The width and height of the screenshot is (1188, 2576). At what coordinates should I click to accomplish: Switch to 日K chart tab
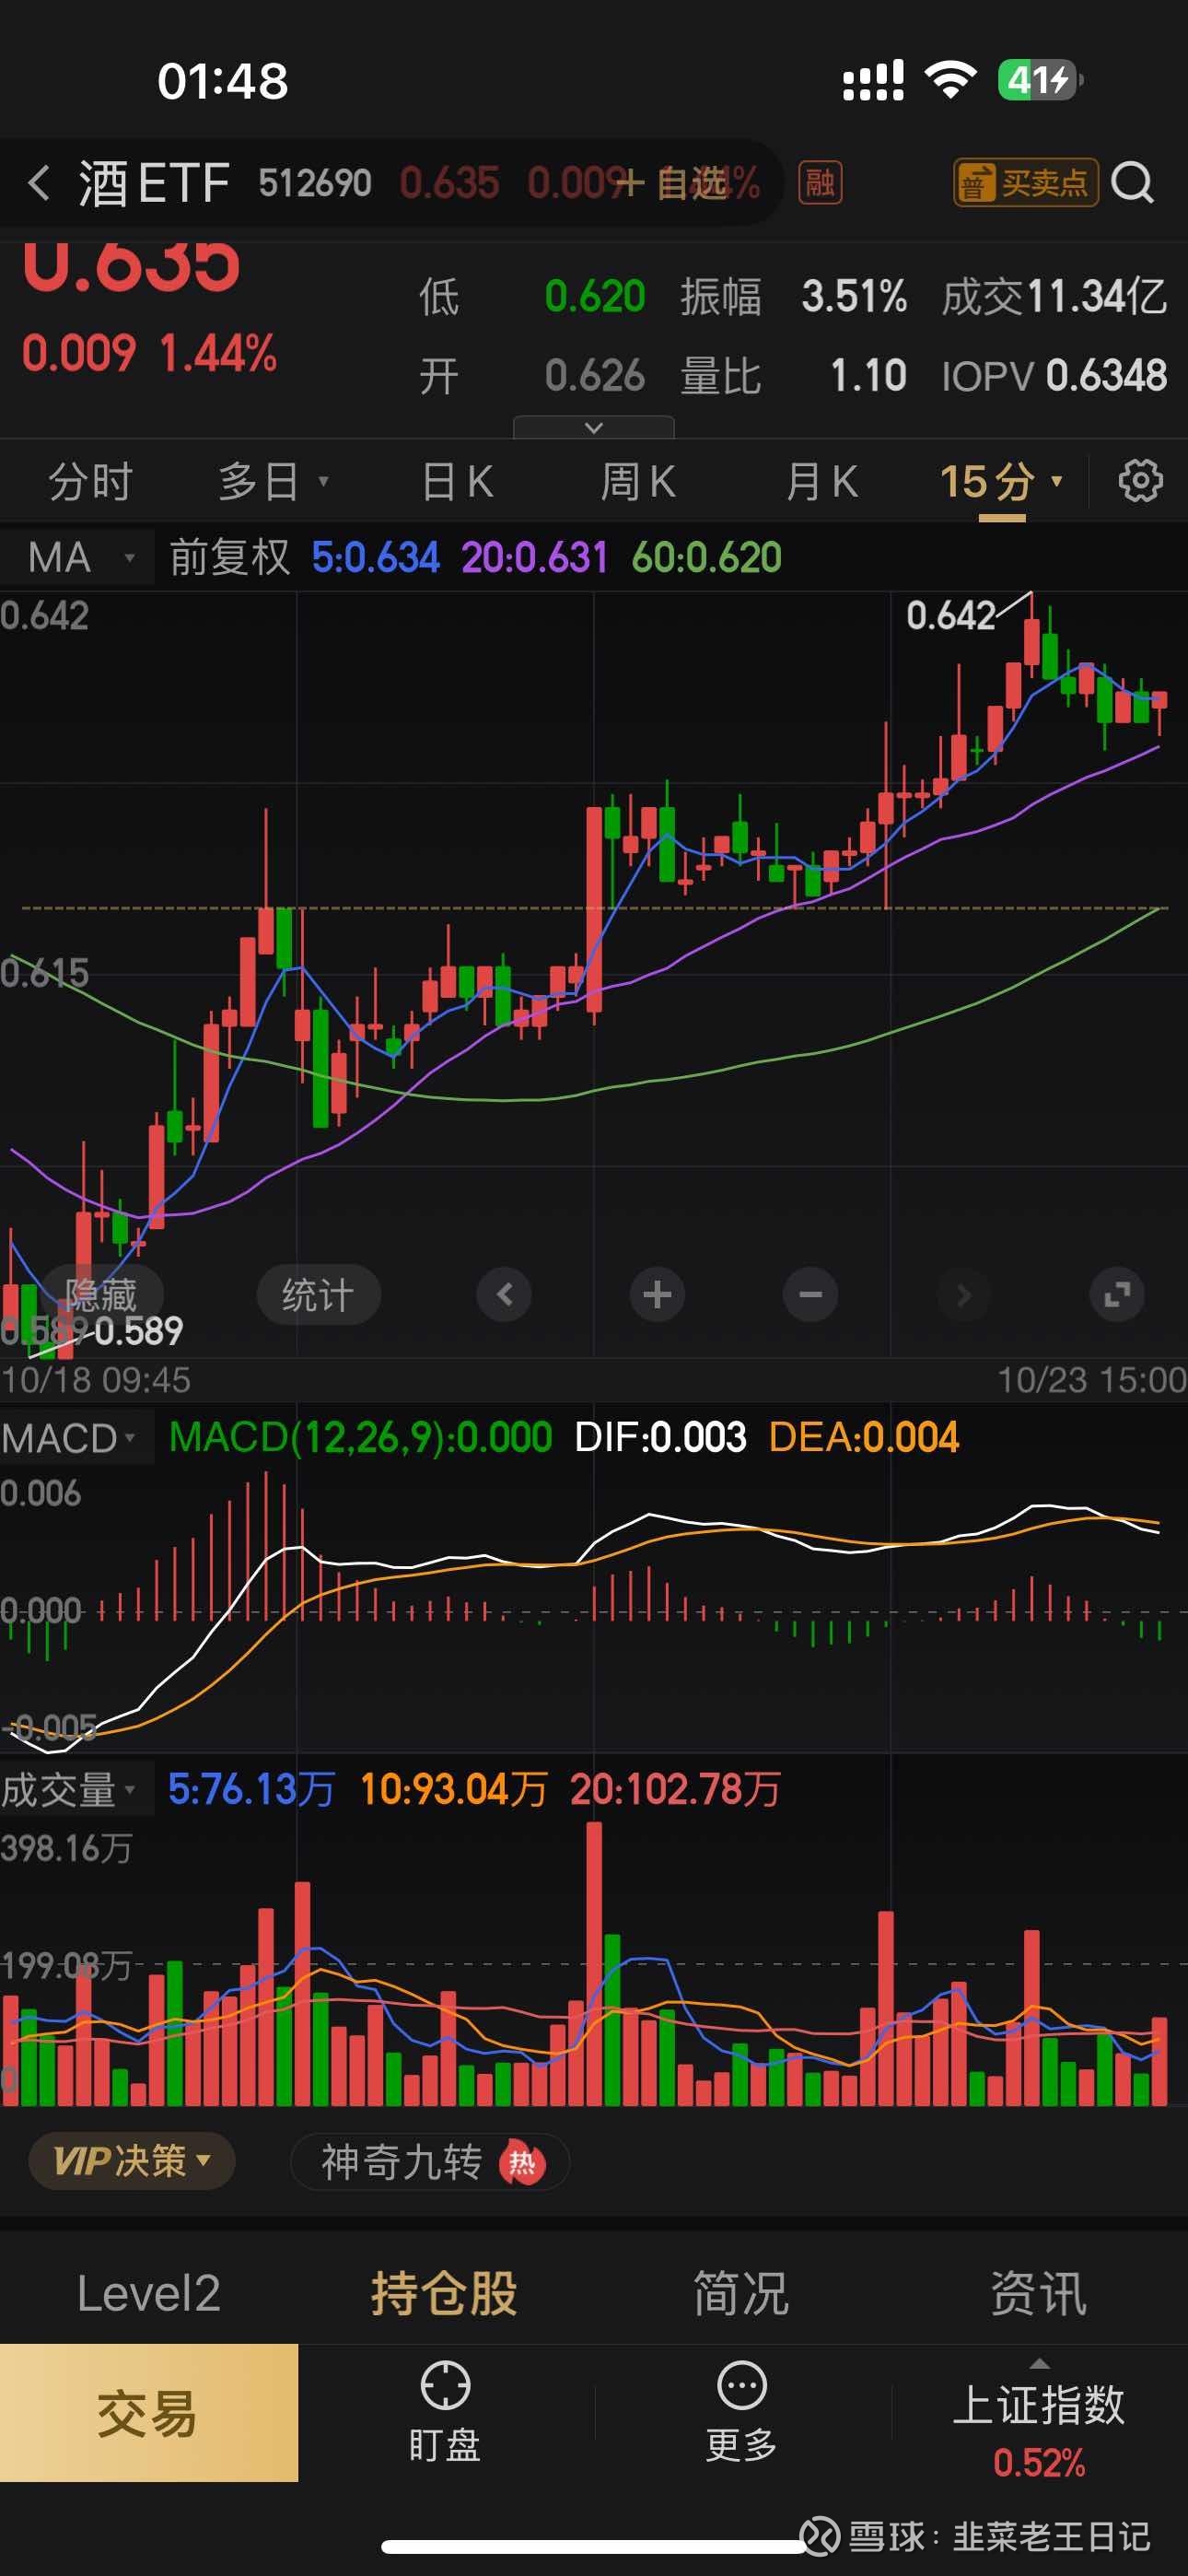click(x=457, y=481)
